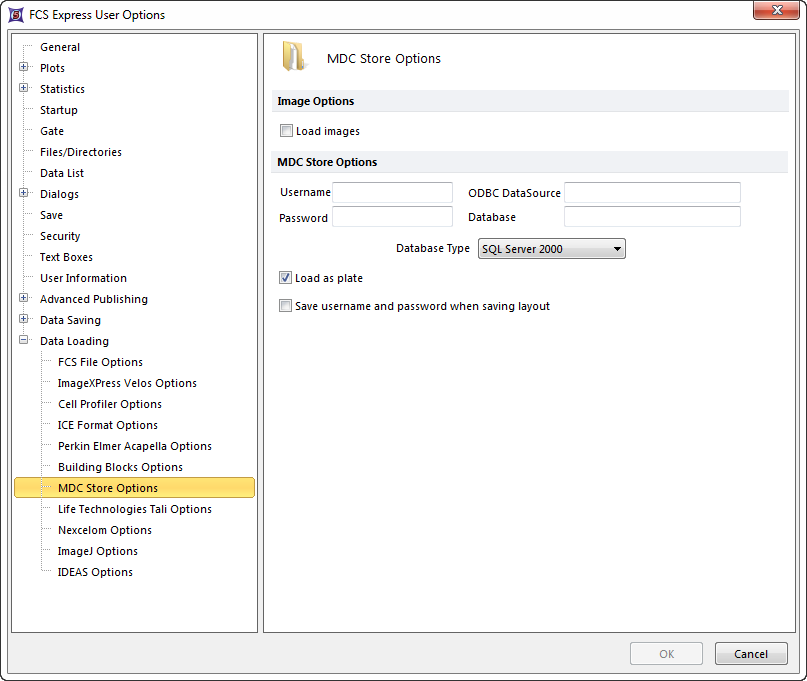Select Perkin Elmer Acapella Options

coord(134,446)
